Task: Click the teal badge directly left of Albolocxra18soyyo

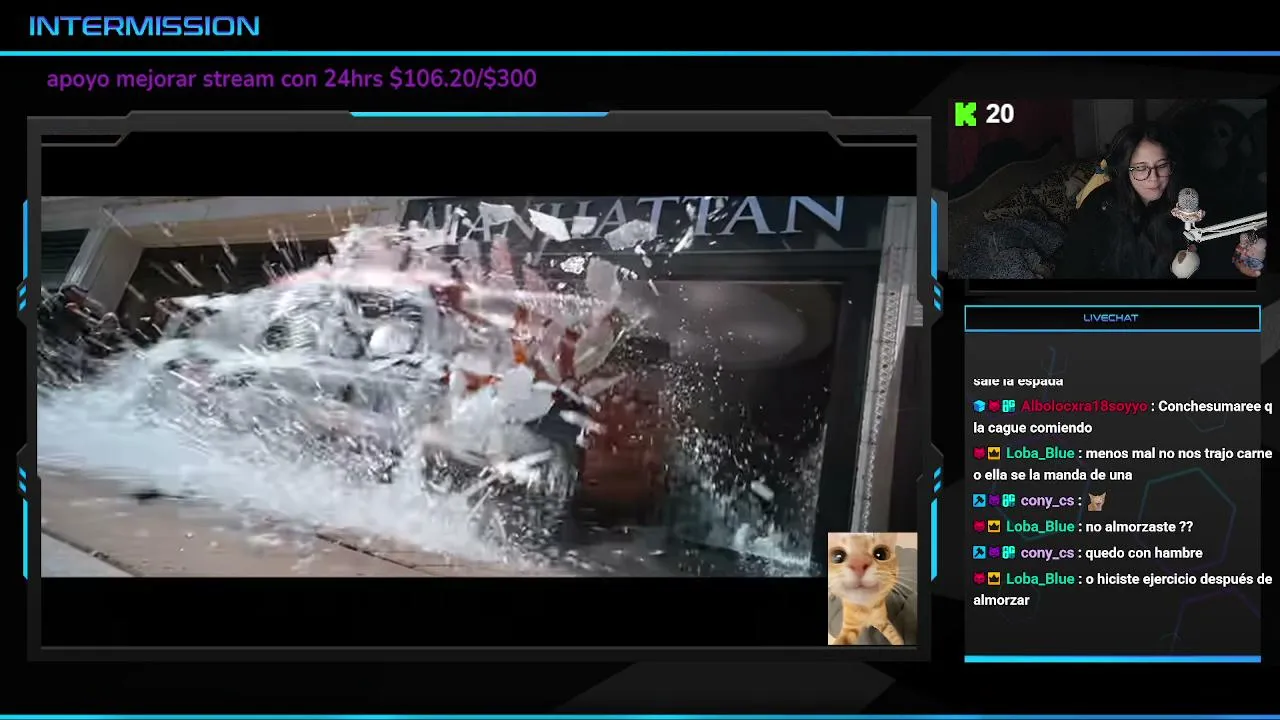Action: coord(1009,406)
